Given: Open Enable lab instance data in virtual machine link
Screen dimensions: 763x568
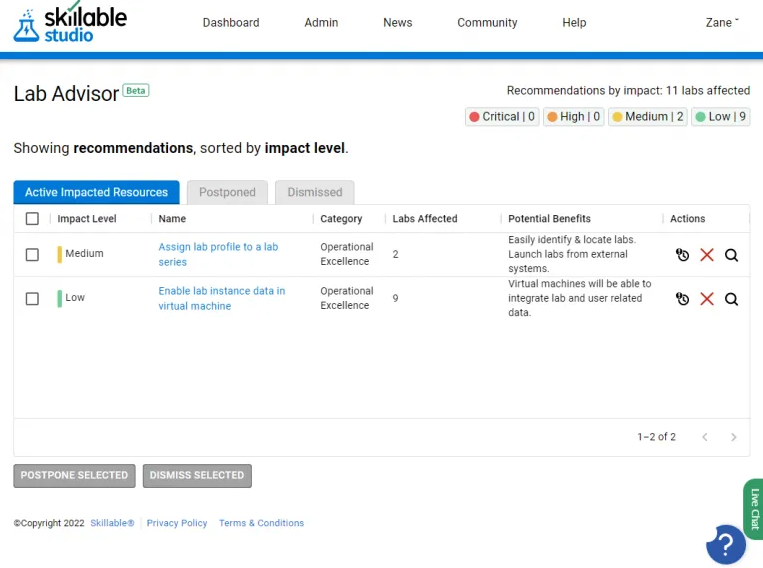Looking at the screenshot, I should point(221,298).
